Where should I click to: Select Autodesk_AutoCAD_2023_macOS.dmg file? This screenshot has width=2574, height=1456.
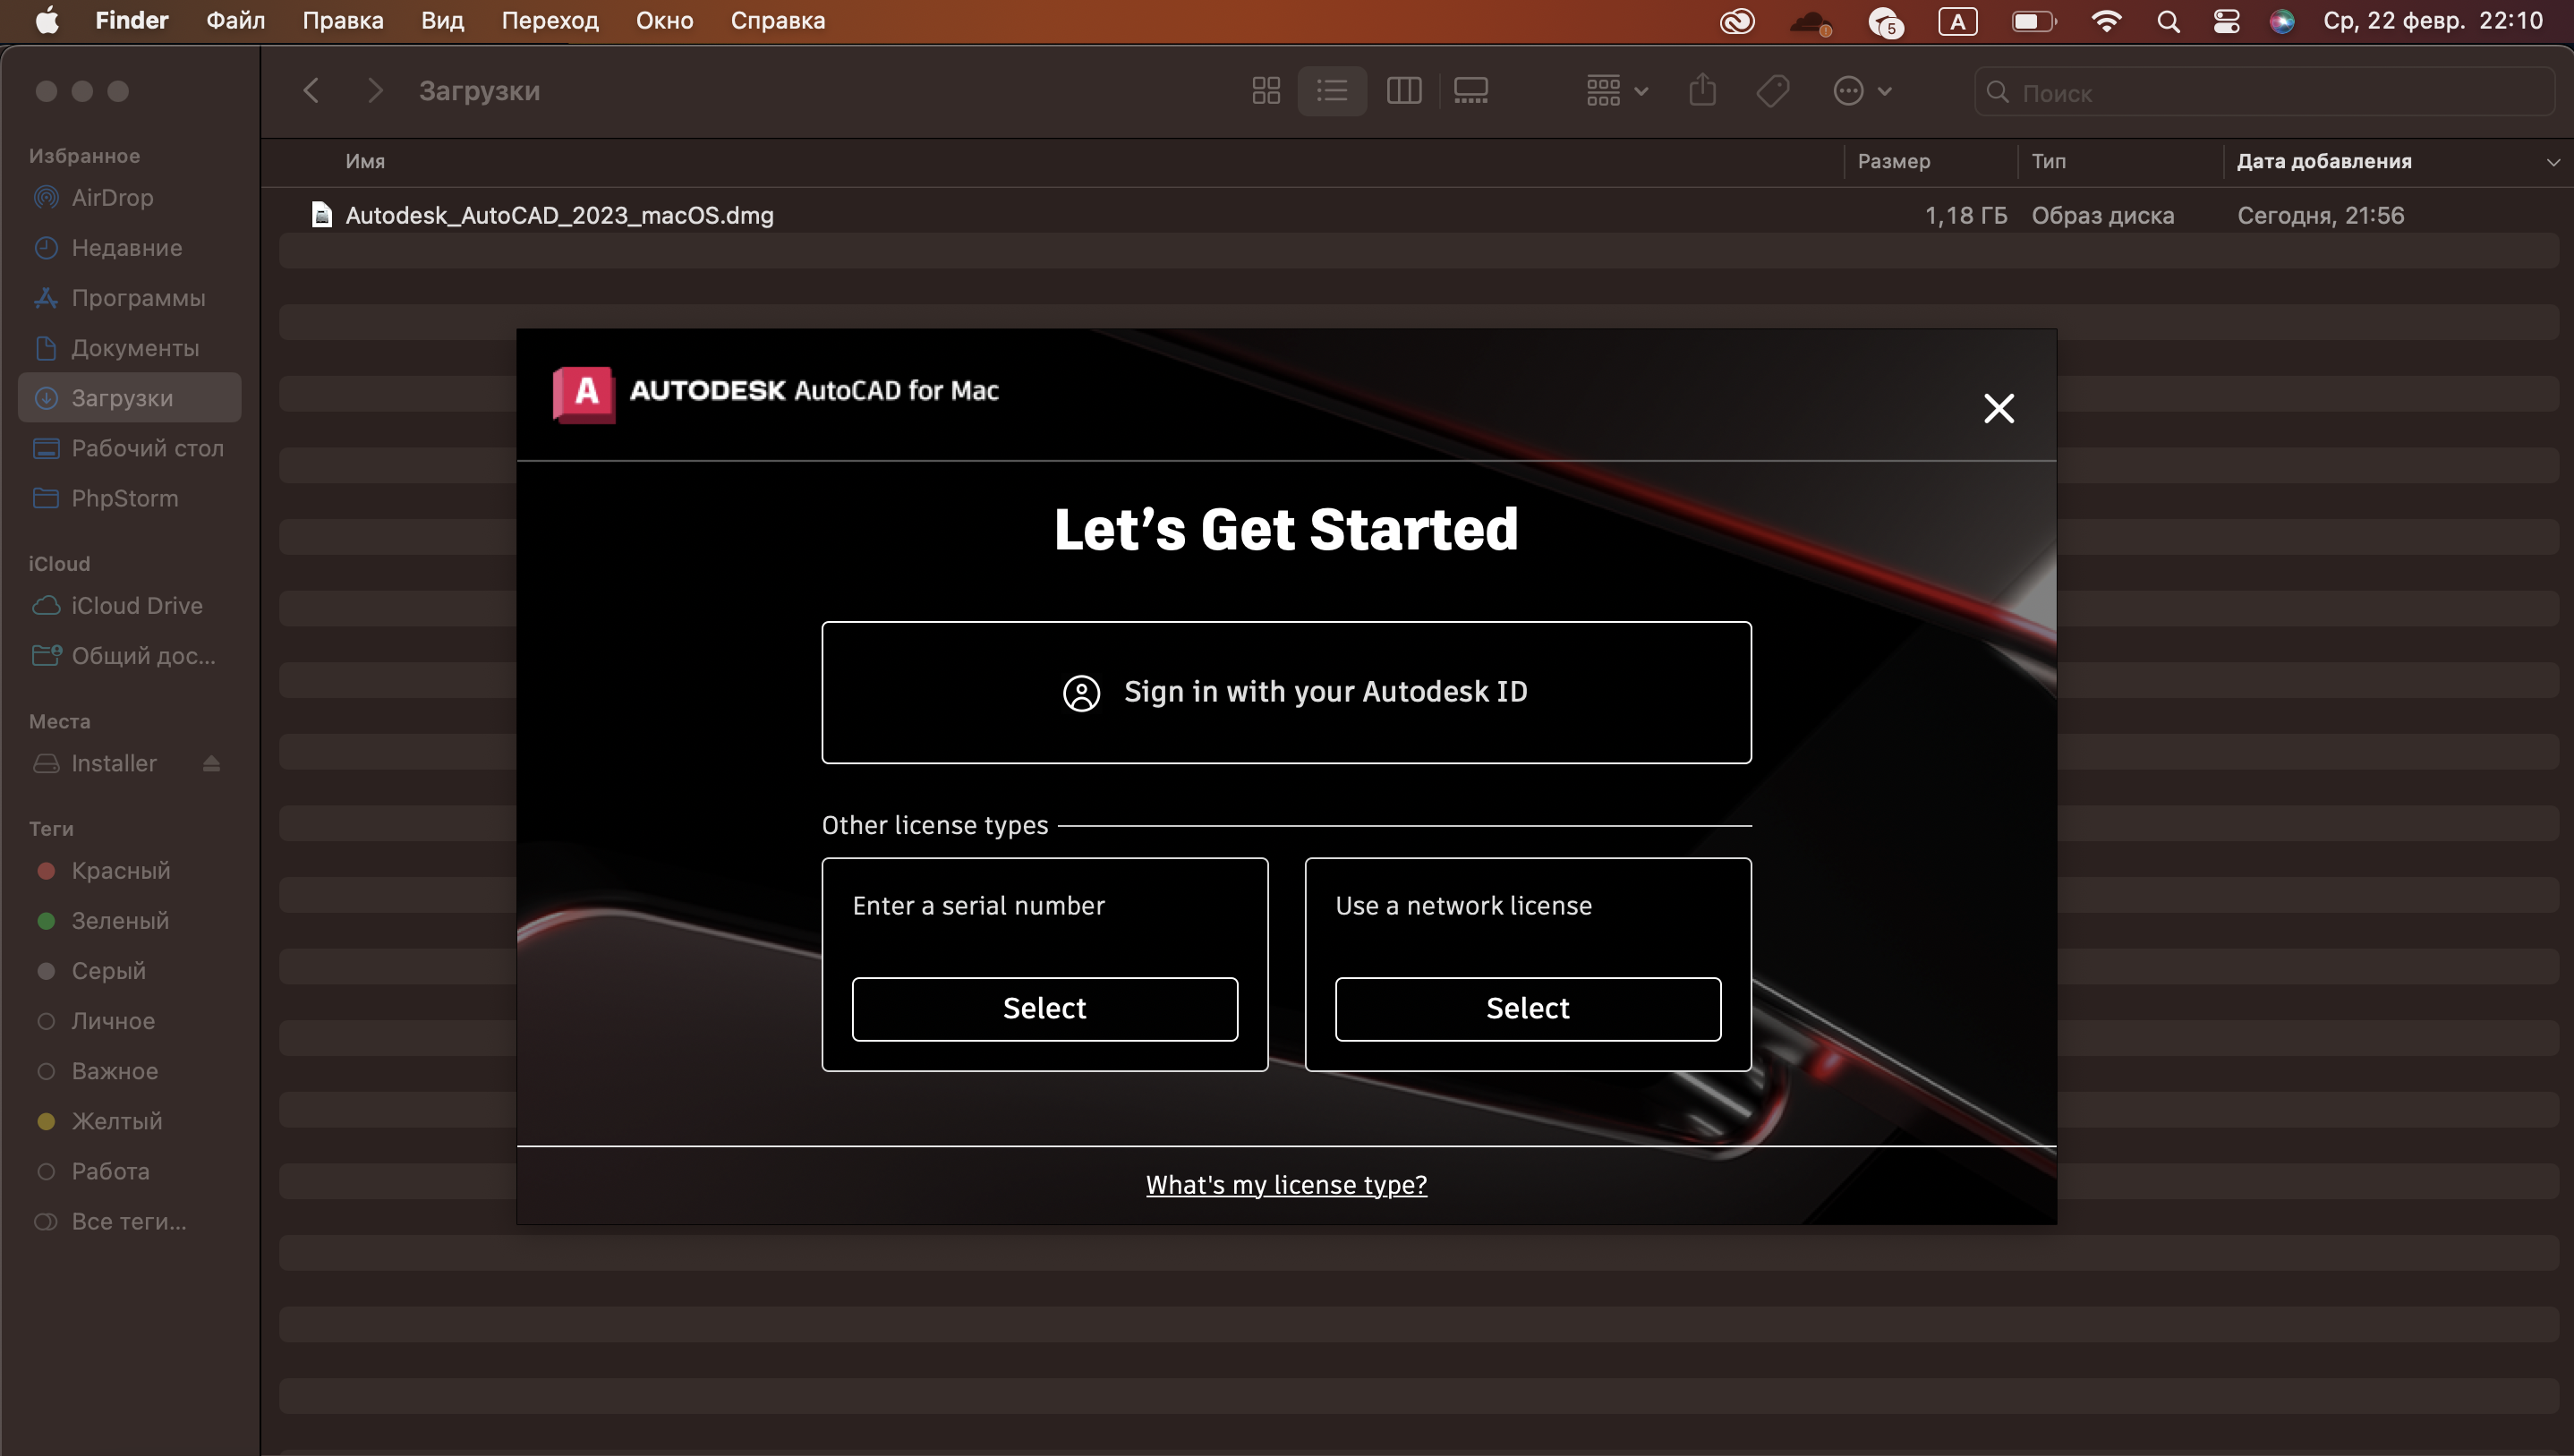[559, 215]
